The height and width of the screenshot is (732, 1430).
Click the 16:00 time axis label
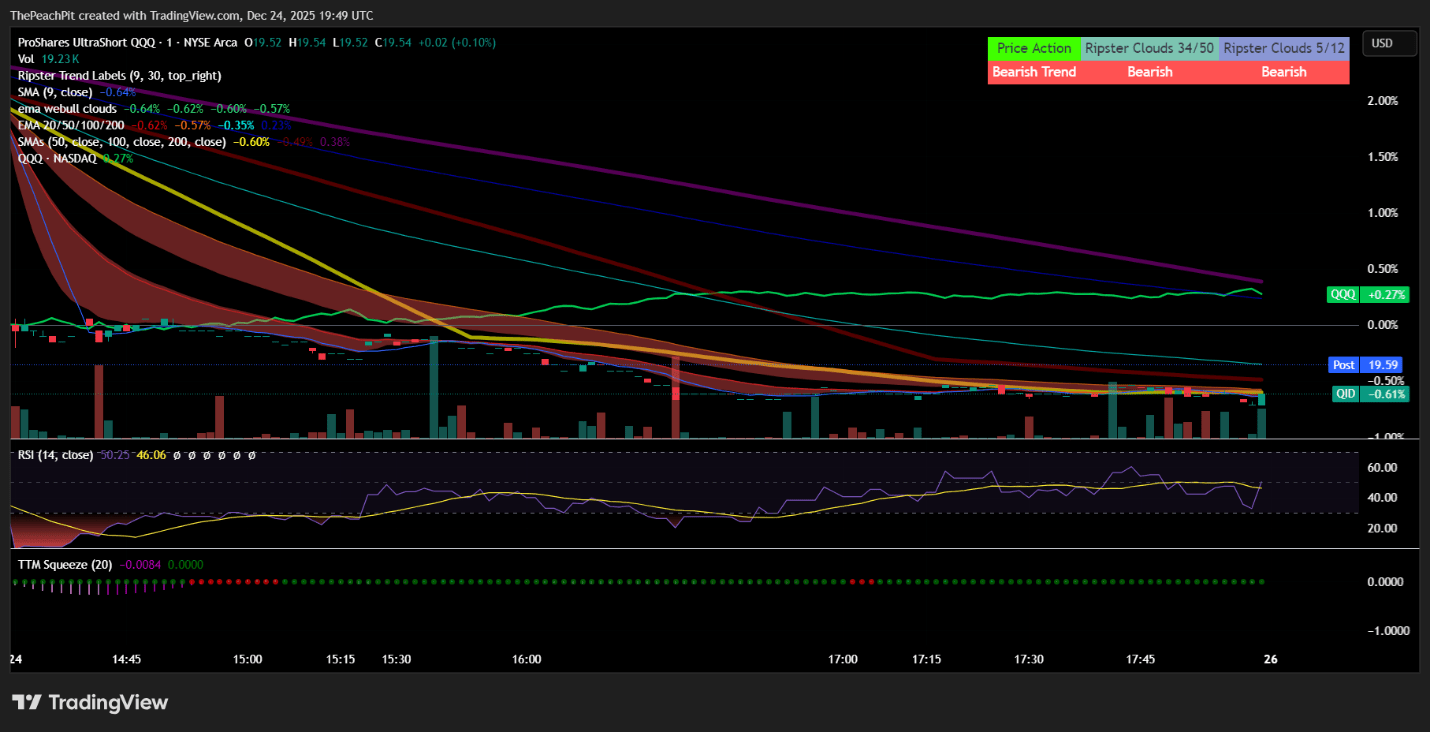pyautogui.click(x=526, y=660)
